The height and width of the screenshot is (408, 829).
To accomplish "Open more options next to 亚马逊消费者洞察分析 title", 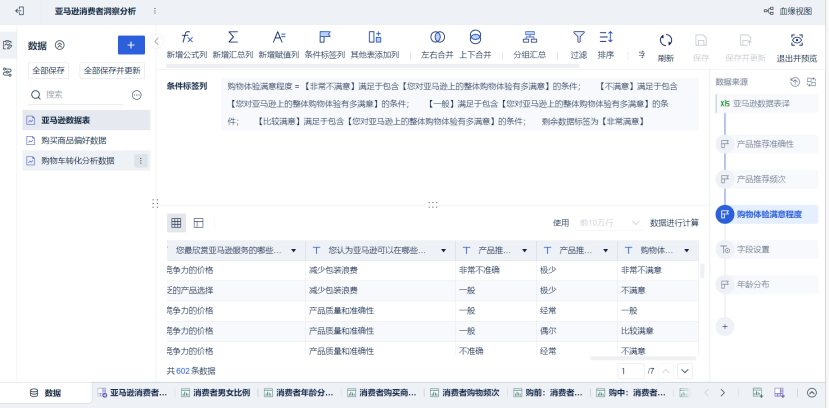I will point(154,11).
